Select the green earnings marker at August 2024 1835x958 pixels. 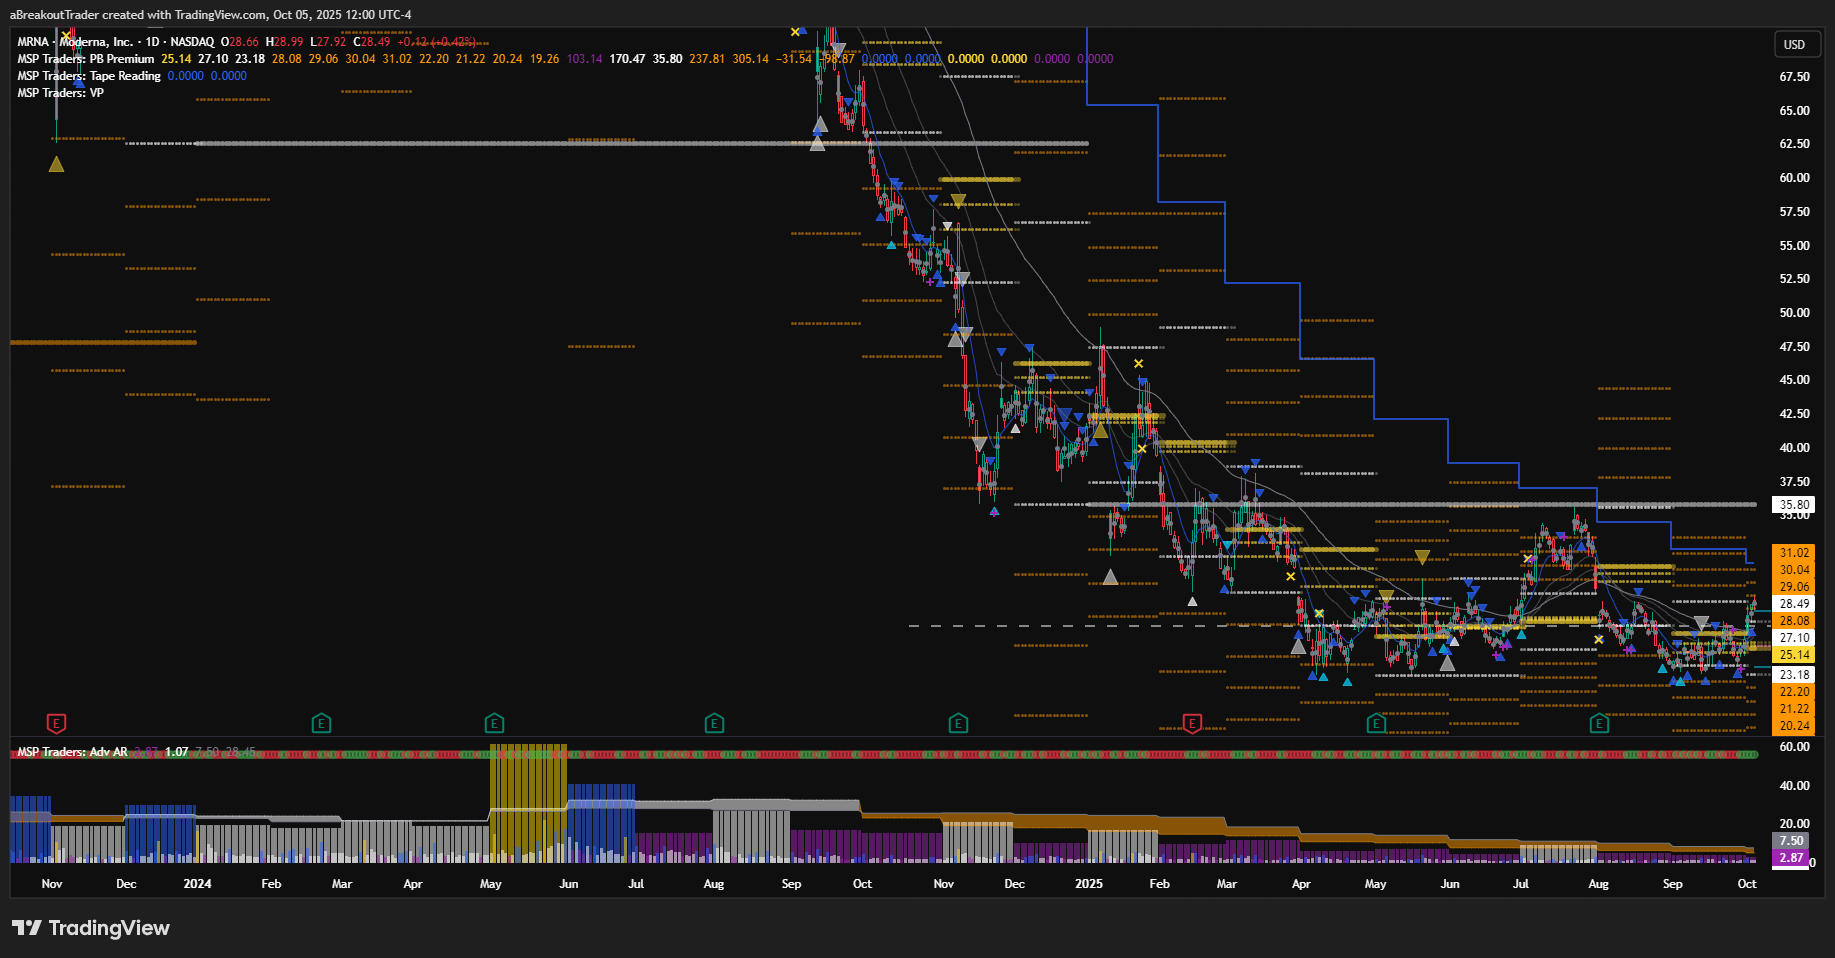714,723
